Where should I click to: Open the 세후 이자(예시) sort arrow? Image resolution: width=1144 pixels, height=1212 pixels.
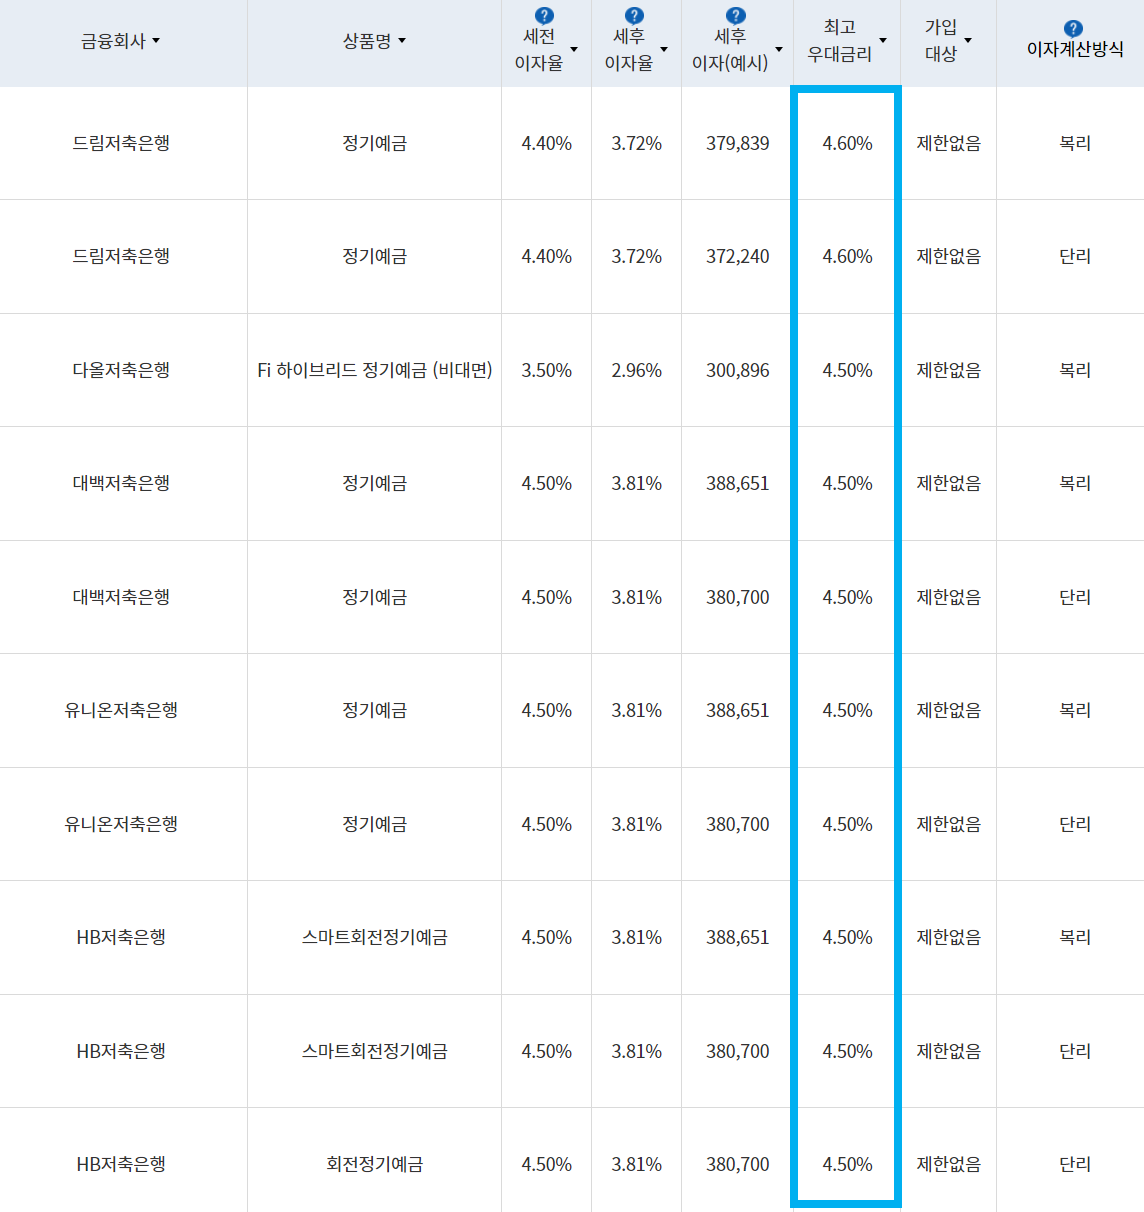click(779, 49)
